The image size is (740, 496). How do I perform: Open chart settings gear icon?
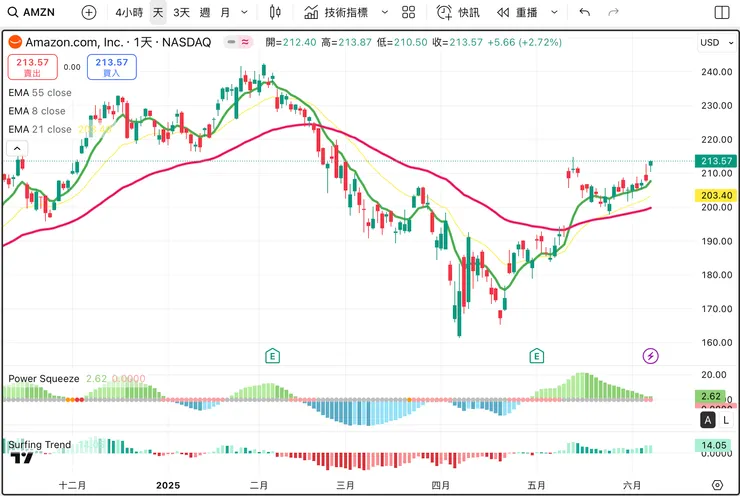717,485
